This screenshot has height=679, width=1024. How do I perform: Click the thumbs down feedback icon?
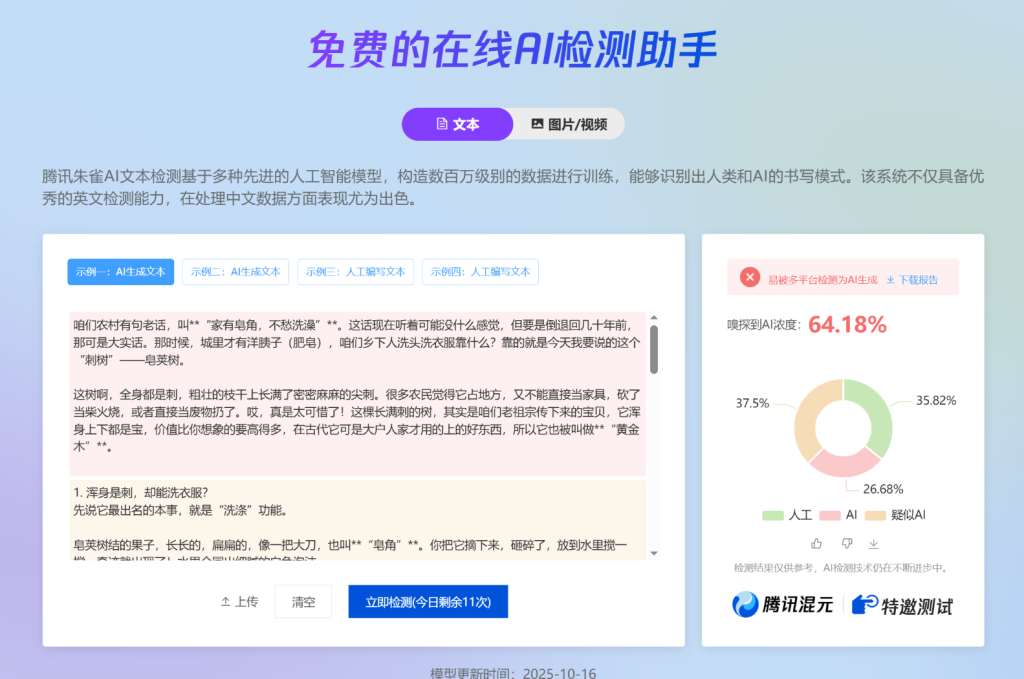(847, 543)
